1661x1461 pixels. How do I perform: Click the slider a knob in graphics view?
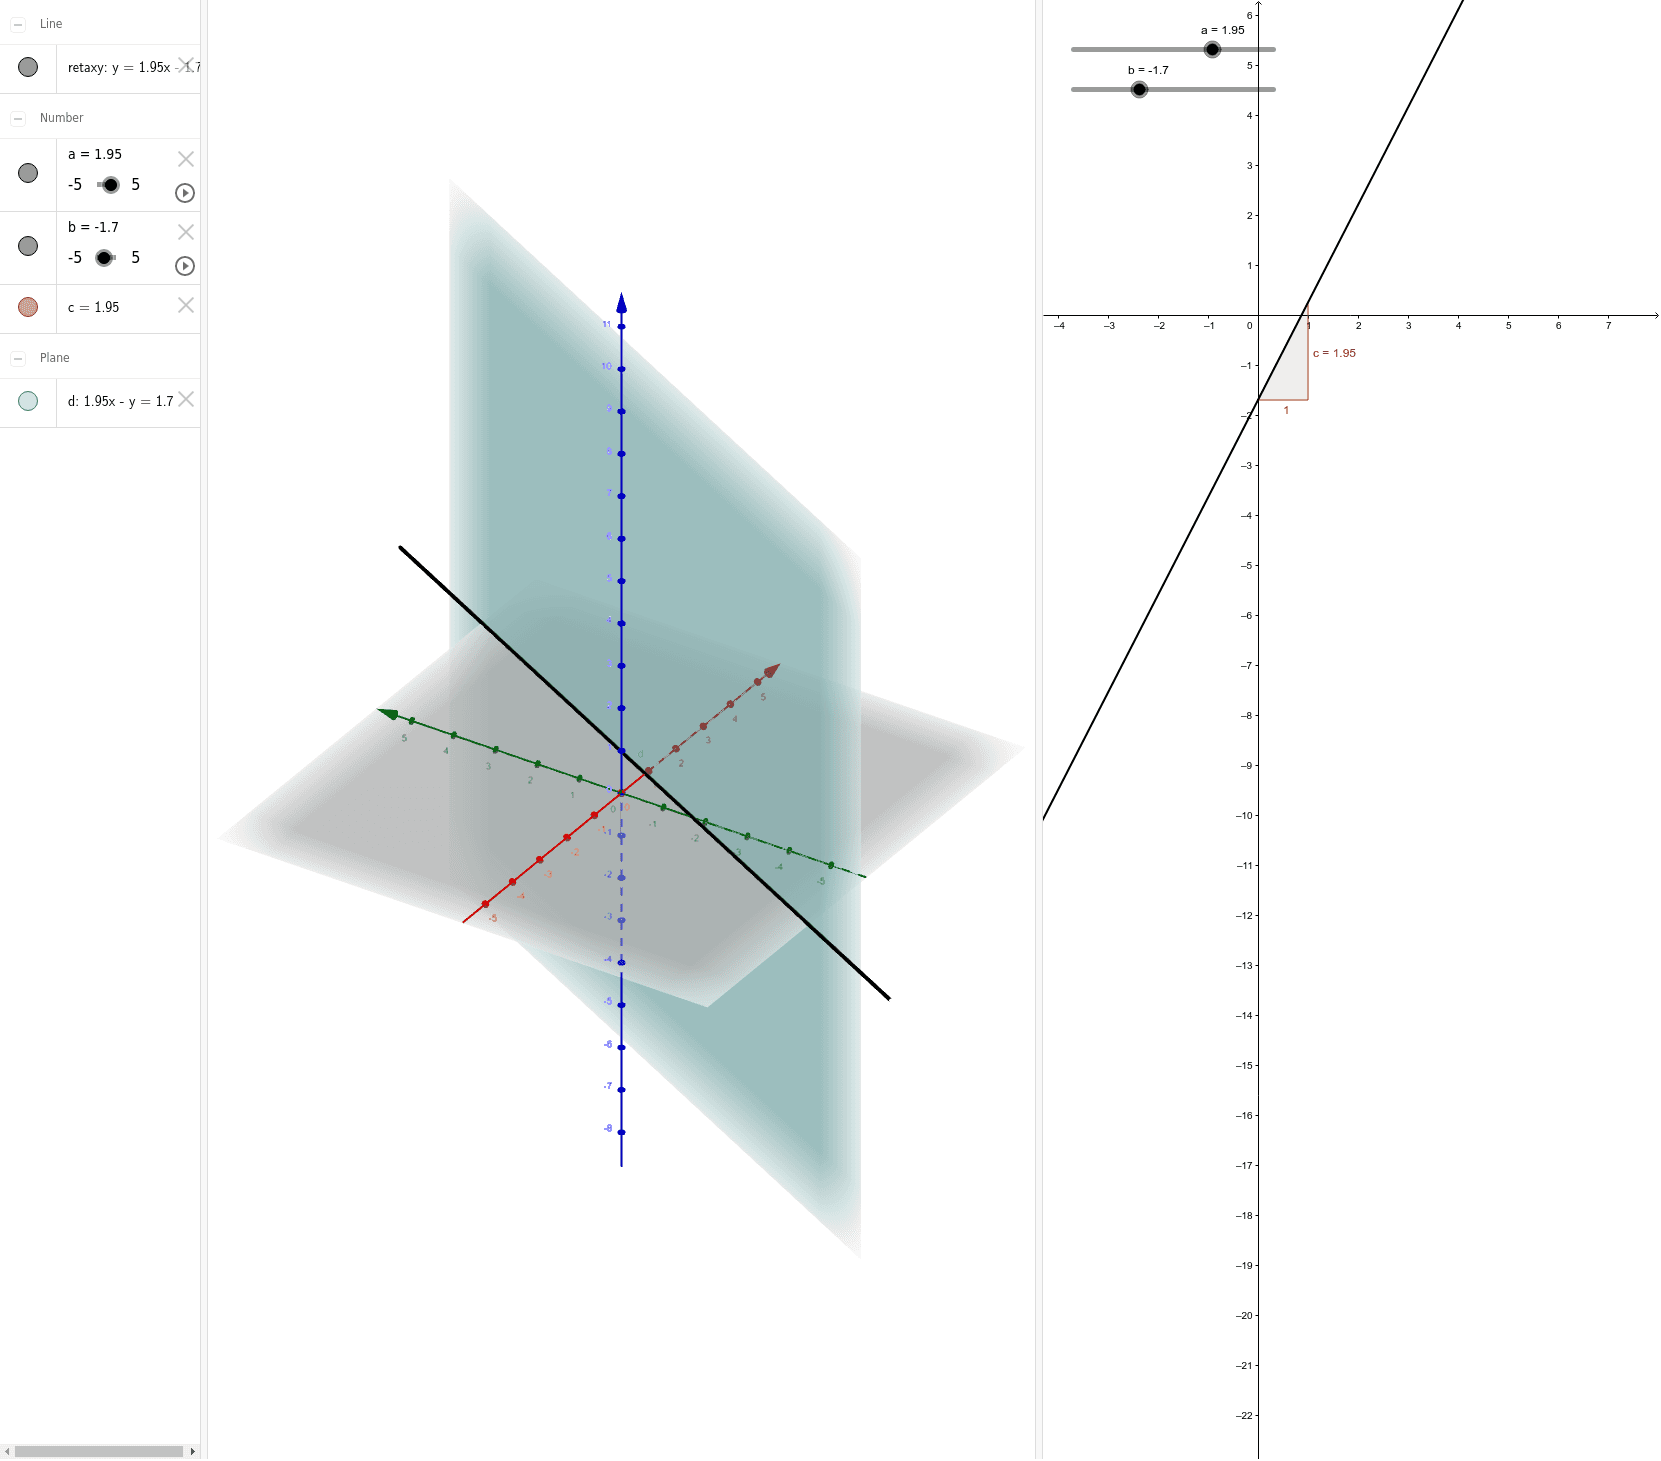tap(1211, 48)
